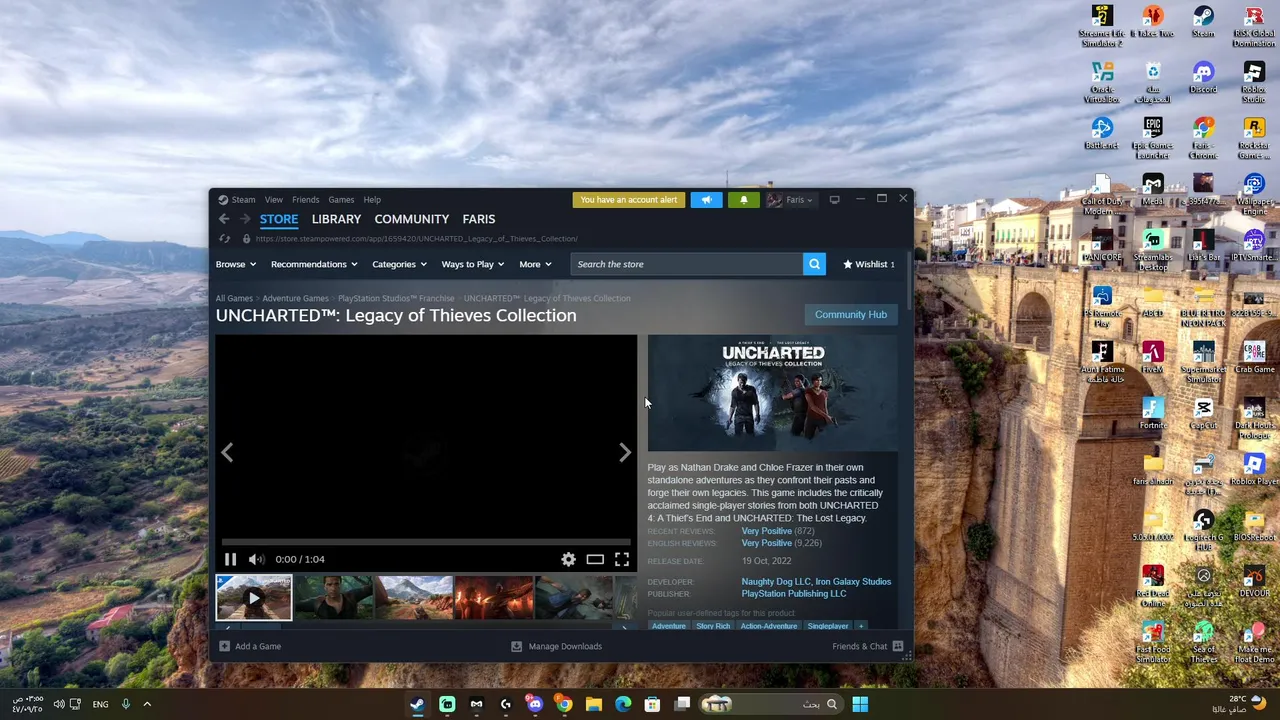Click the plus icon beside Add a Game
Viewport: 1280px width, 720px height.
tap(224, 646)
